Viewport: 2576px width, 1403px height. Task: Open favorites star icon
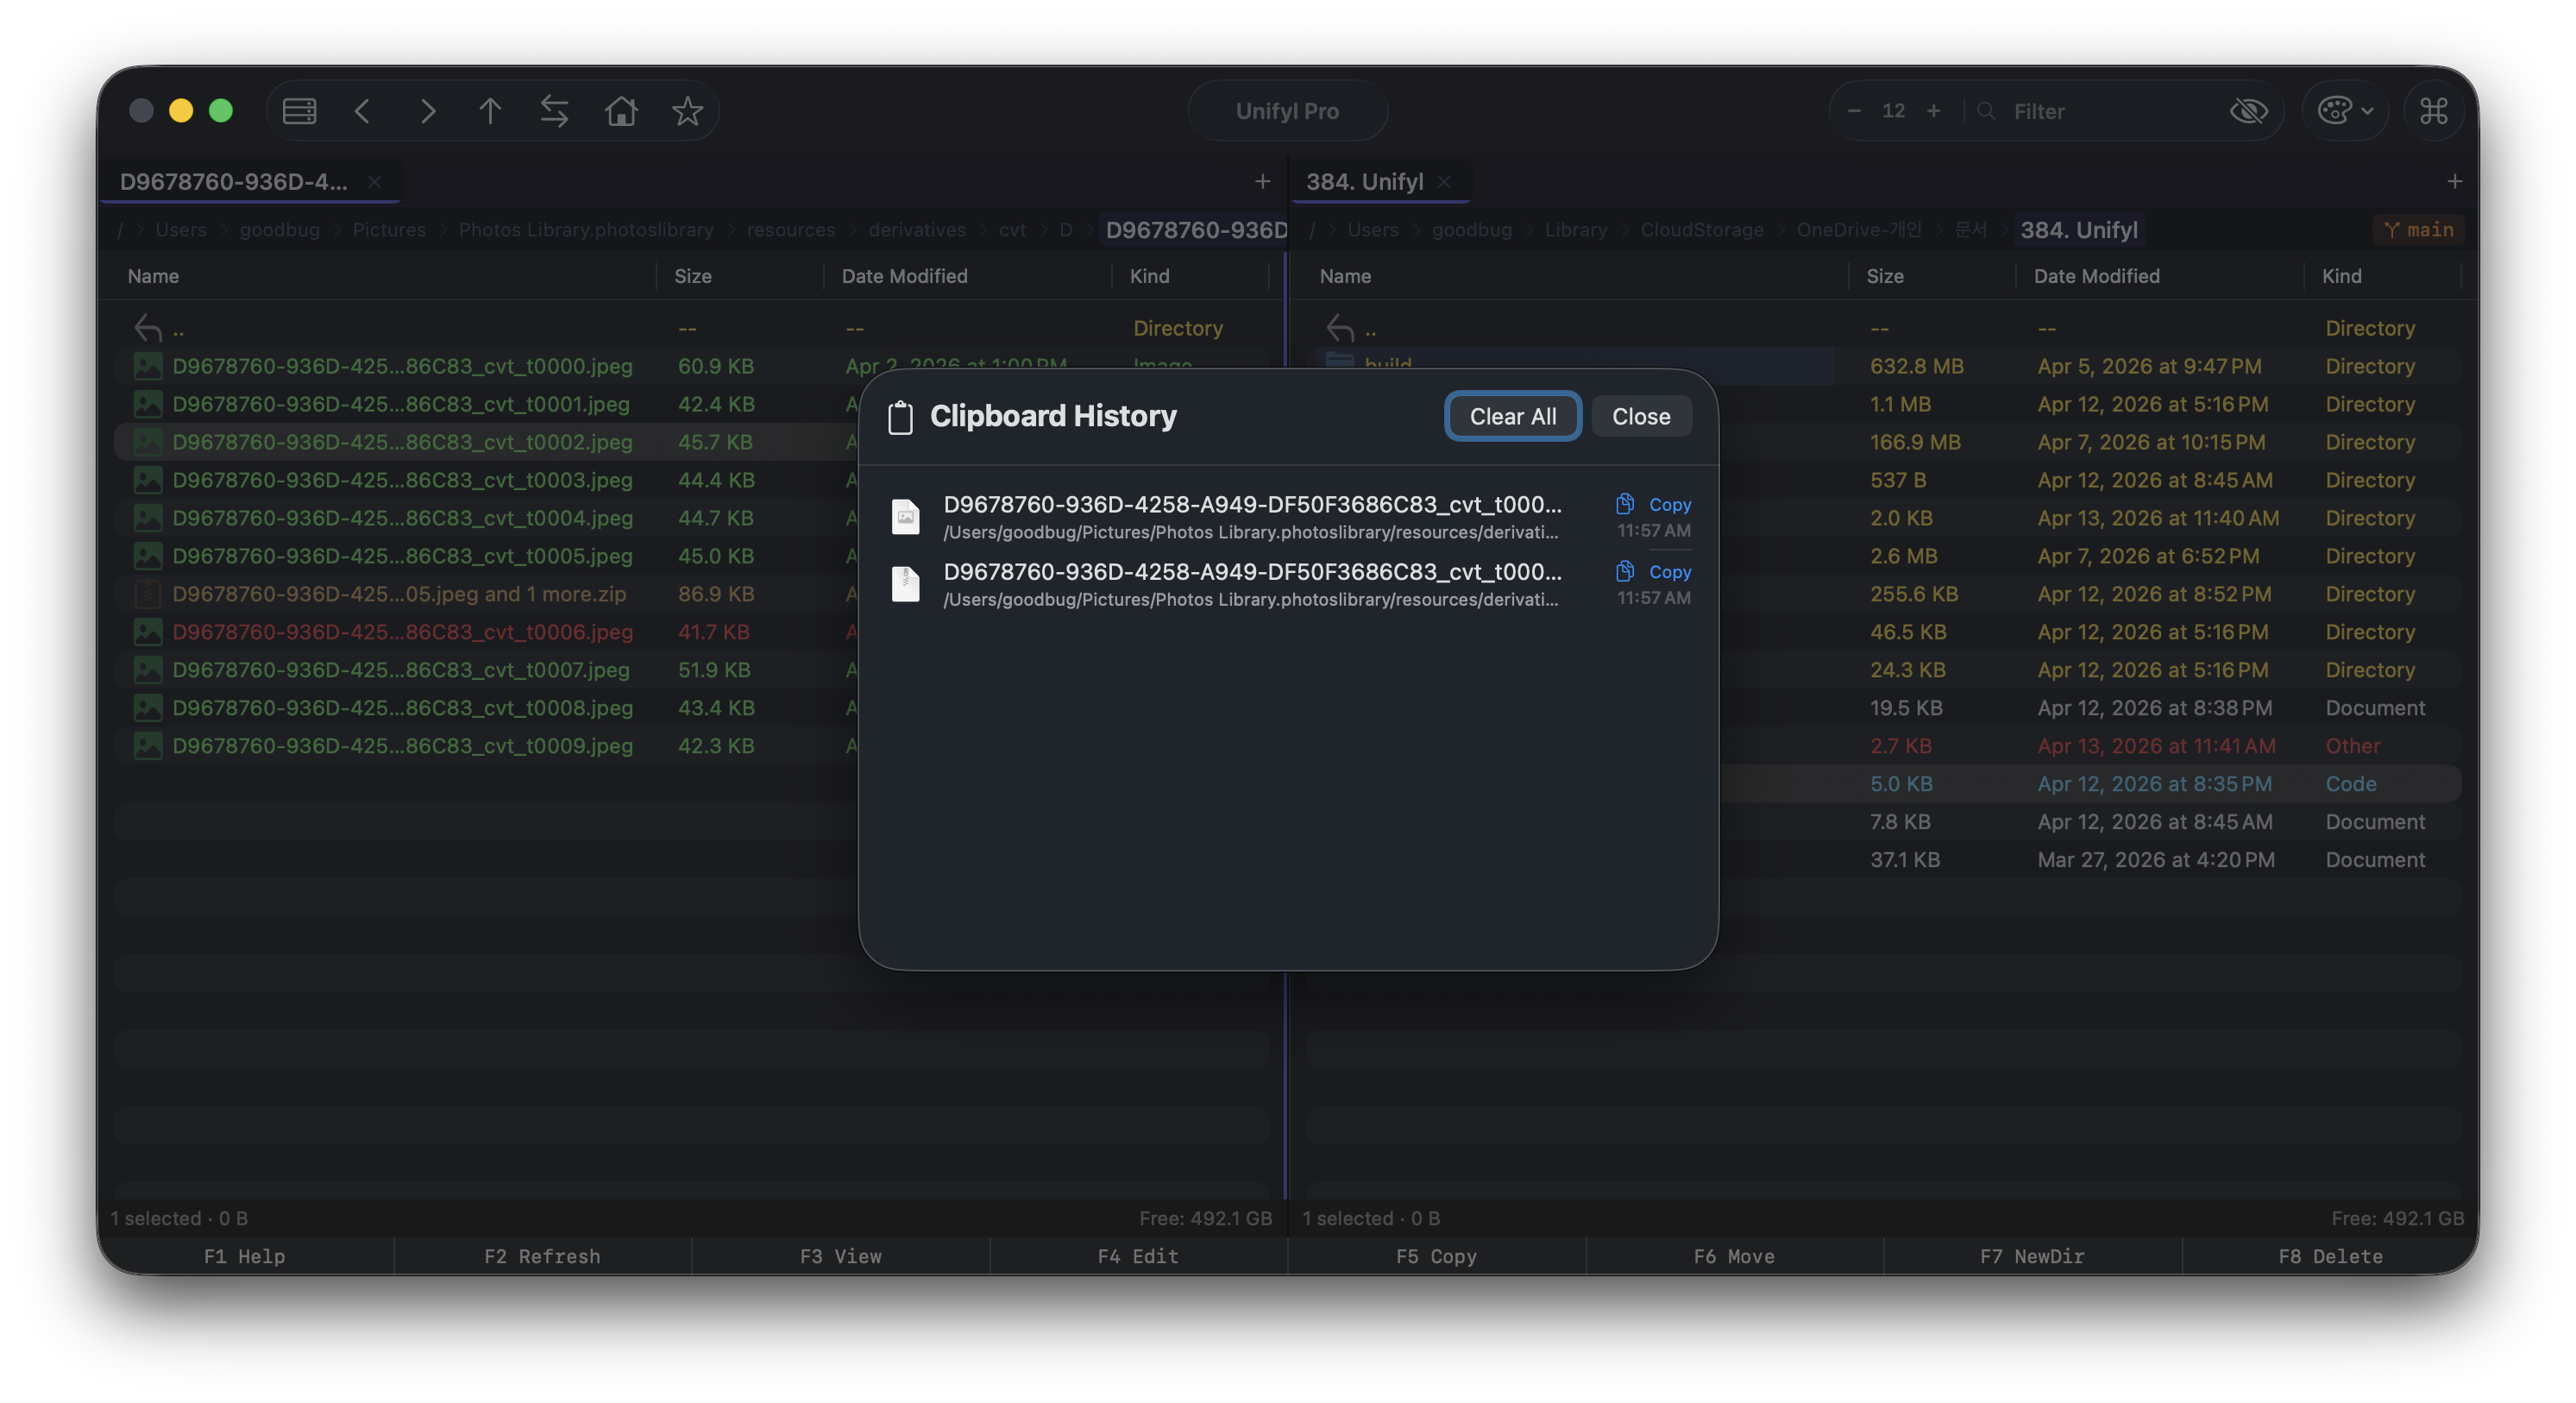(687, 111)
